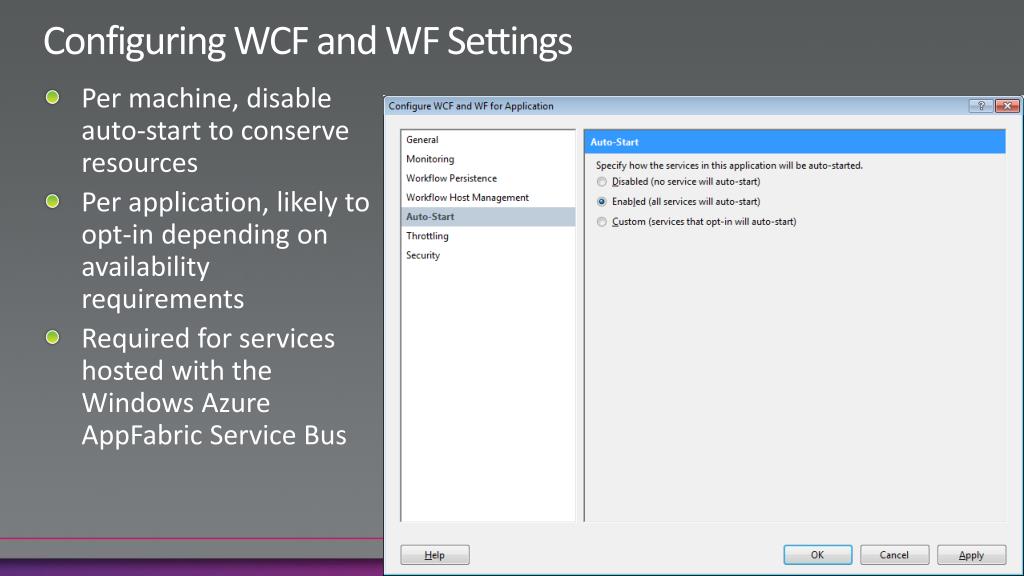Screen dimensions: 1024x576
Task: Close the Configure WCF and WF dialog
Action: (x=1006, y=106)
